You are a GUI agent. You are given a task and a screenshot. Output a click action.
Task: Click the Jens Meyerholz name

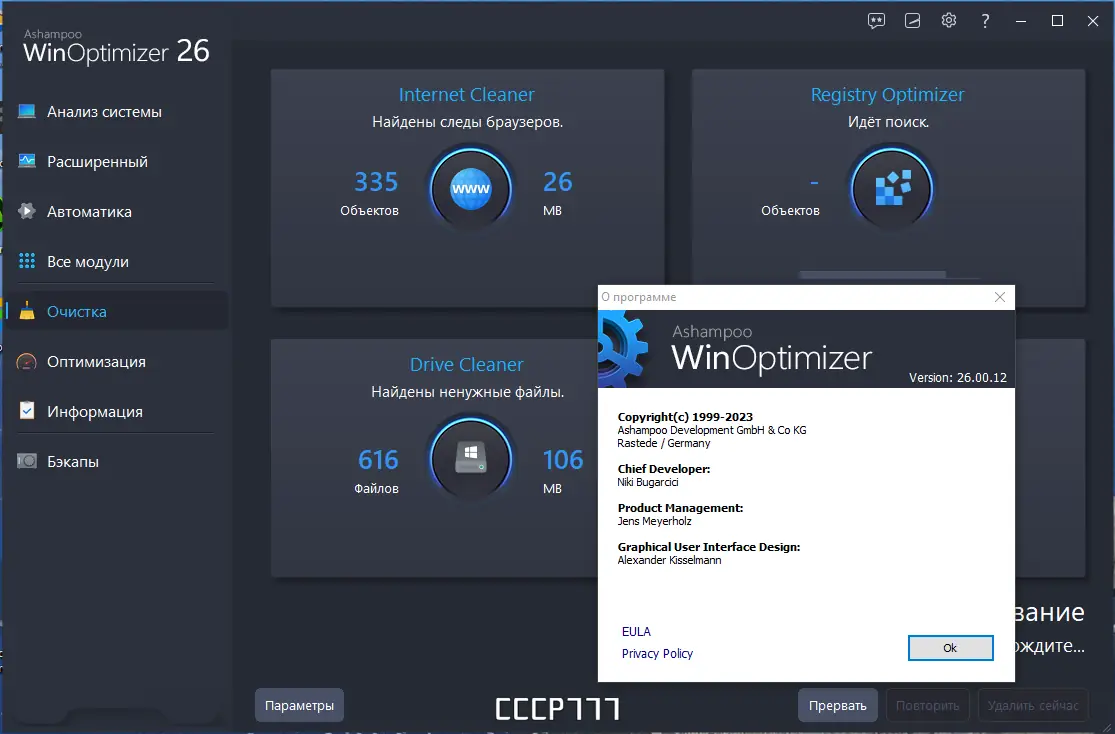pyautogui.click(x=654, y=521)
